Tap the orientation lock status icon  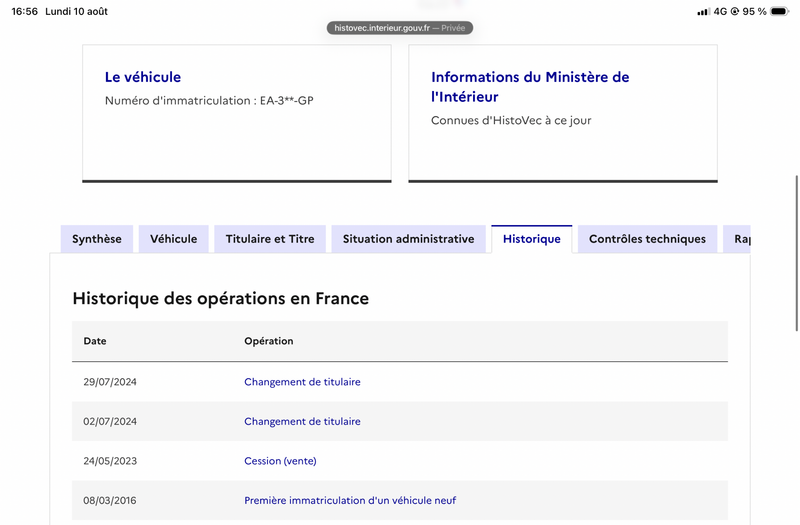click(x=735, y=11)
